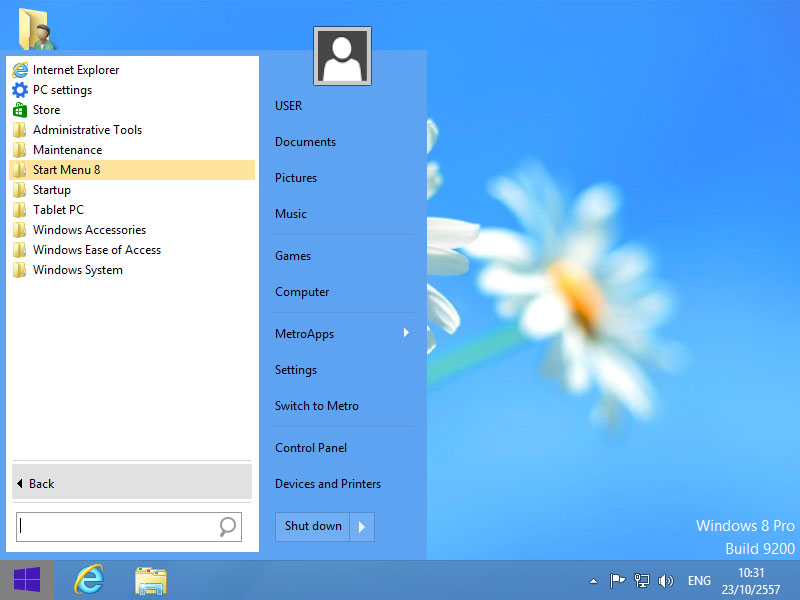Screen dimensions: 800x600
Task: Click the Shut down button
Action: (313, 526)
